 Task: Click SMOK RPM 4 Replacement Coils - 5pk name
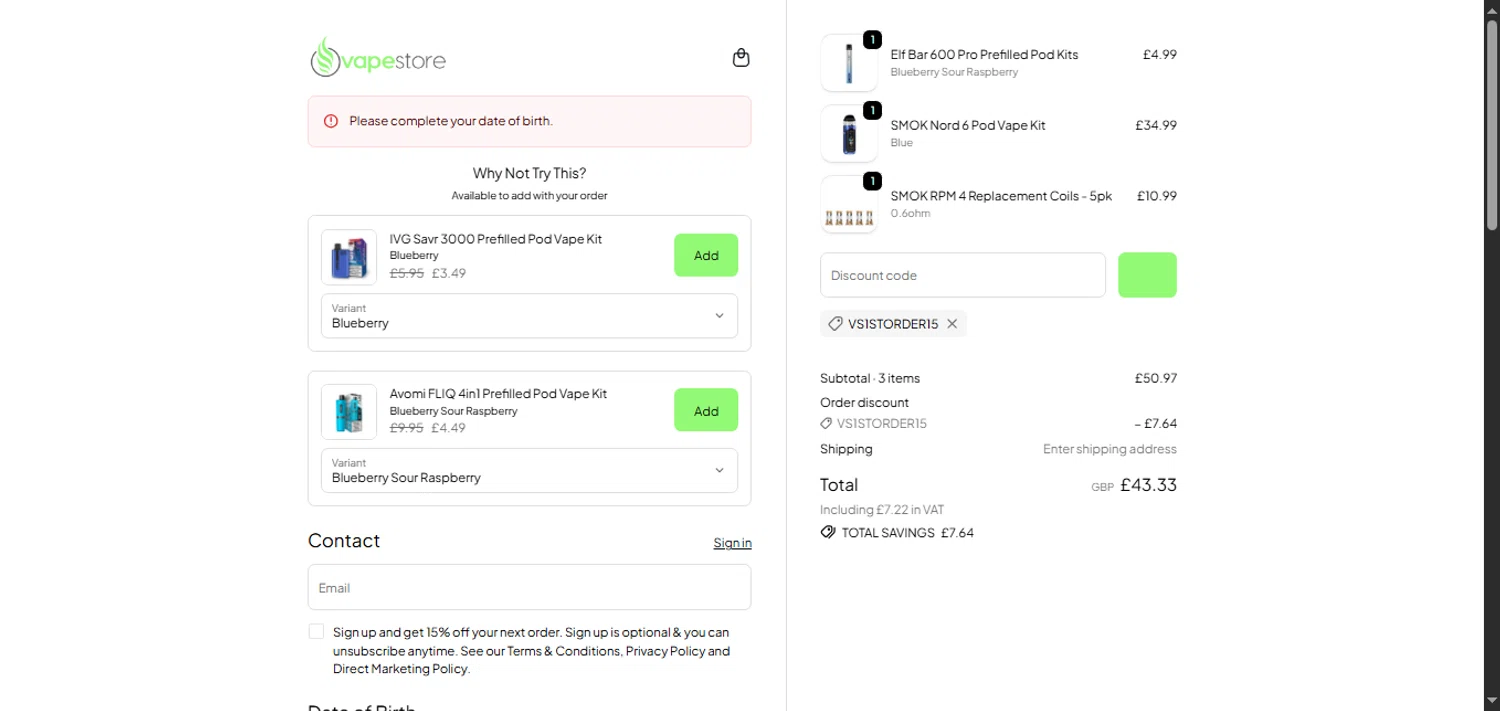click(1001, 196)
